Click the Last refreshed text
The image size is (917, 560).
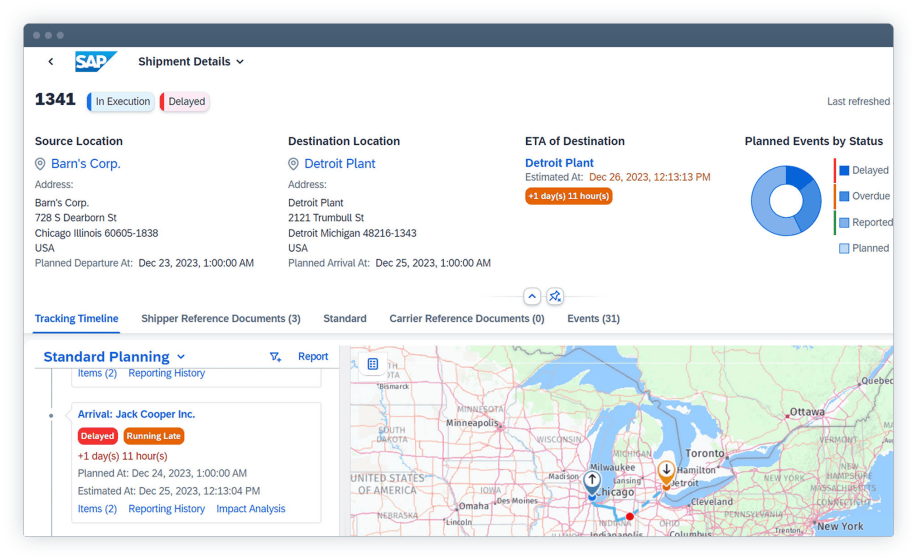[859, 102]
